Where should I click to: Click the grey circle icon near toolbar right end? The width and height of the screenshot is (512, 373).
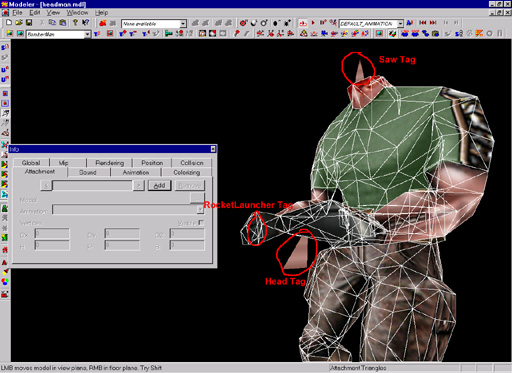coord(489,34)
